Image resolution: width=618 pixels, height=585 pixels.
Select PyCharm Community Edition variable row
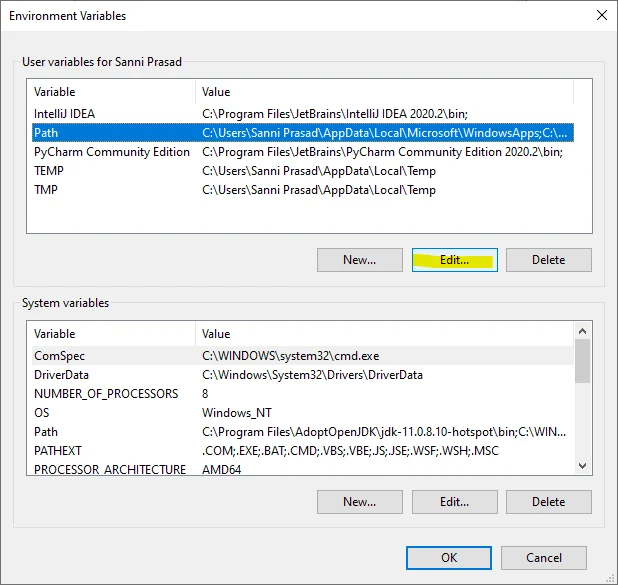[303, 152]
